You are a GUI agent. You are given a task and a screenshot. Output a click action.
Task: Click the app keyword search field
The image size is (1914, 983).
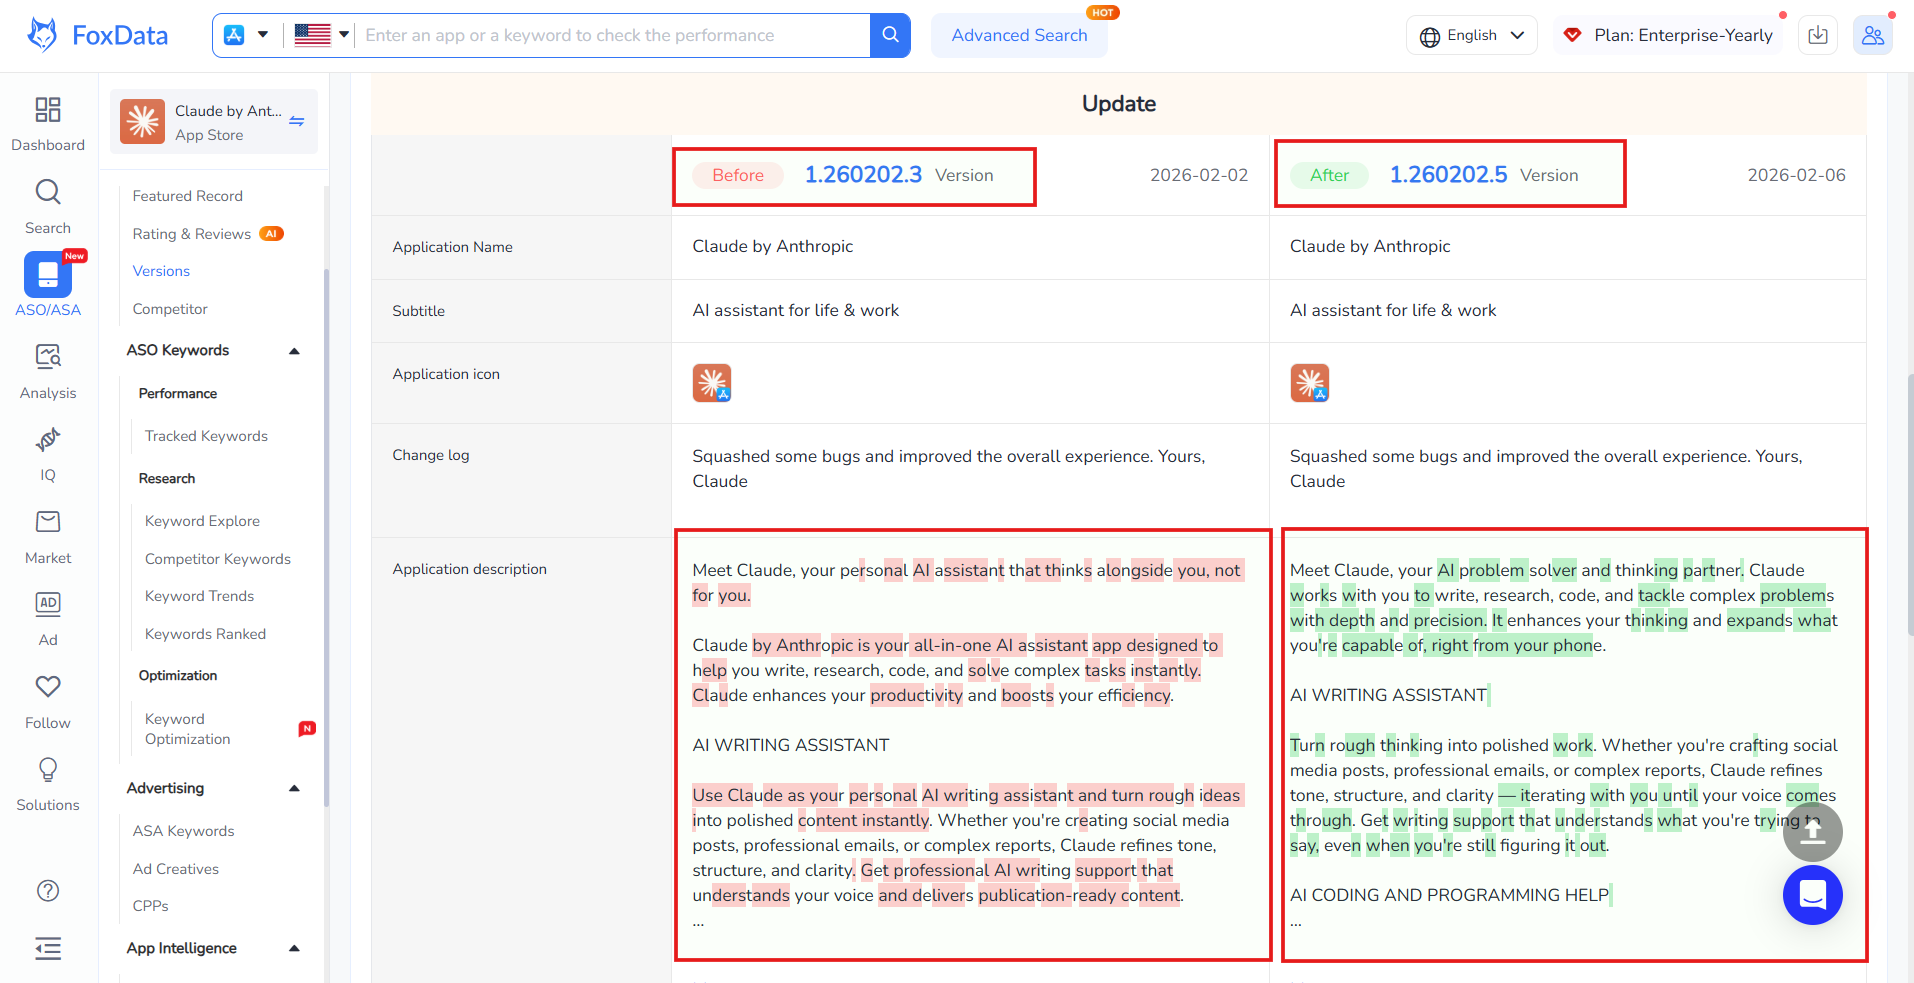coord(612,35)
